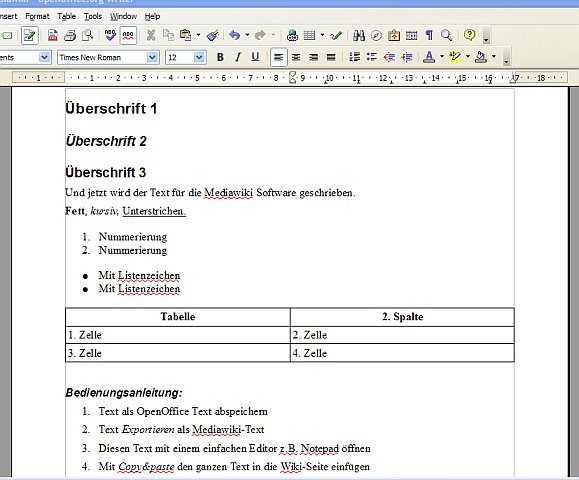
Task: Click the Zoom magnifier icon
Action: (x=446, y=35)
